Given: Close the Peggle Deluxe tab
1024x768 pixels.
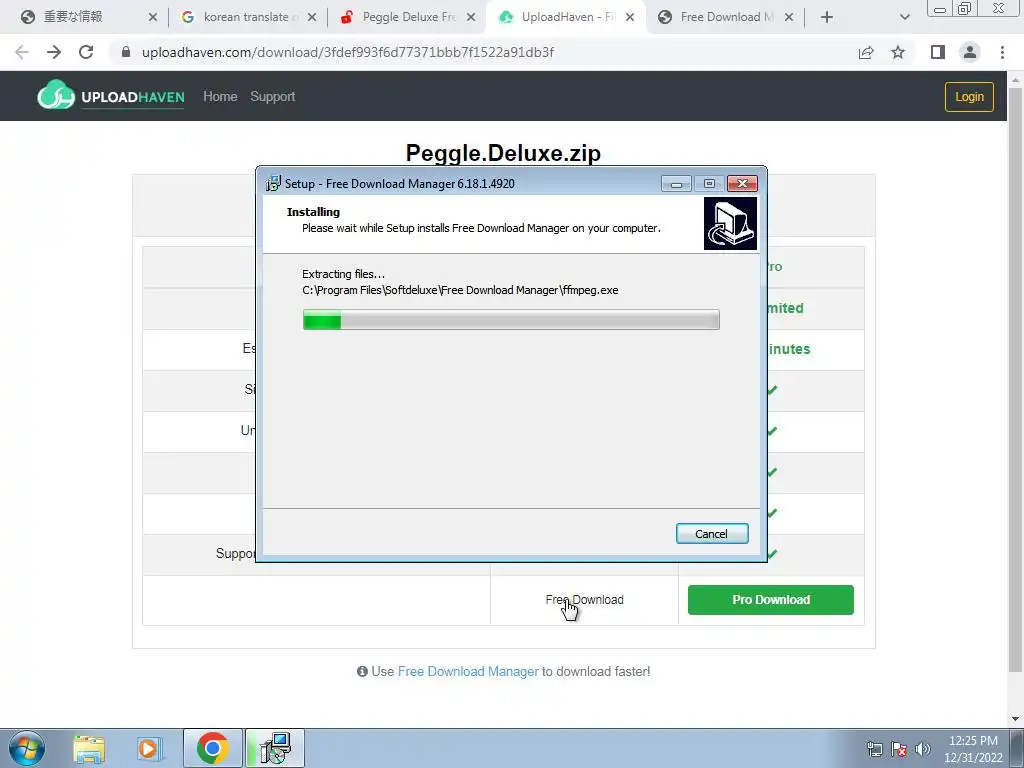Looking at the screenshot, I should pyautogui.click(x=471, y=17).
